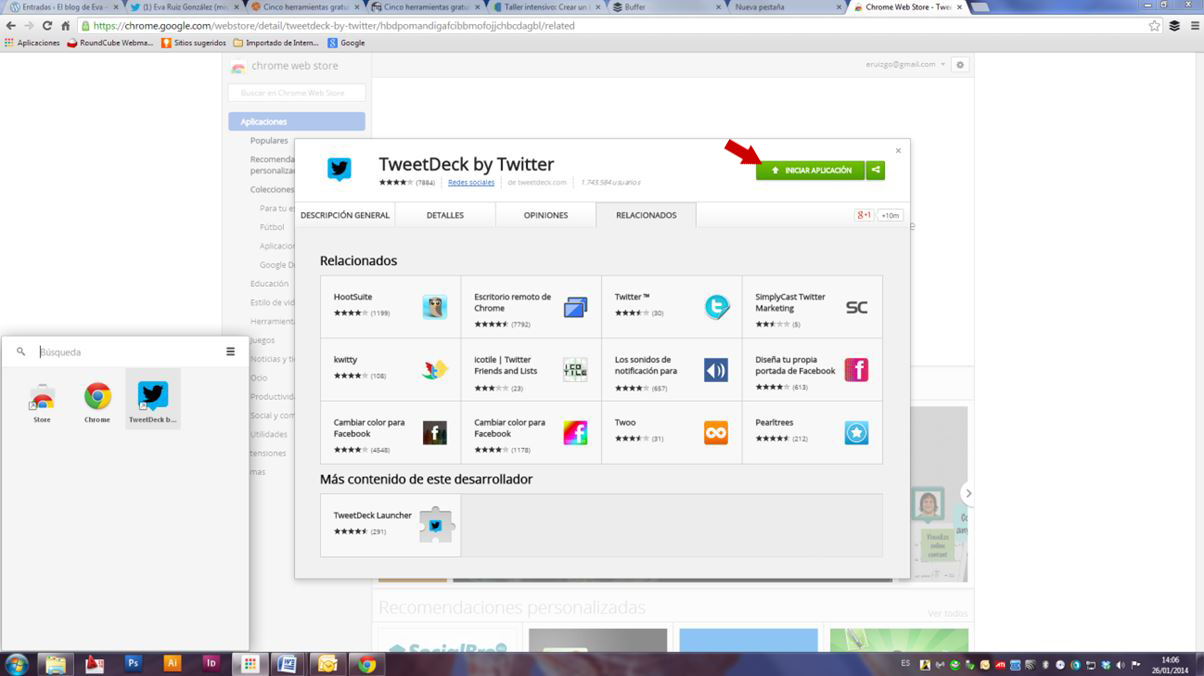Click the Twoo orange app icon

pos(716,432)
